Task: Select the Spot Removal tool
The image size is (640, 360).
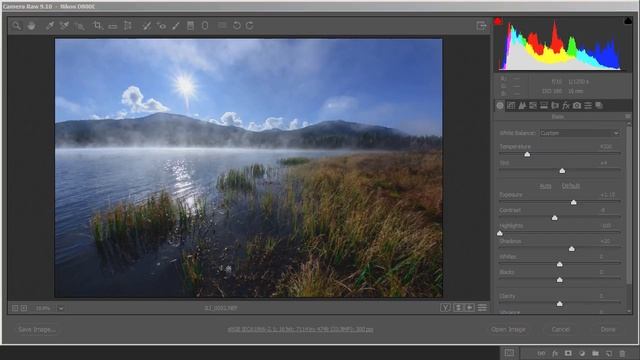Action: [x=147, y=26]
